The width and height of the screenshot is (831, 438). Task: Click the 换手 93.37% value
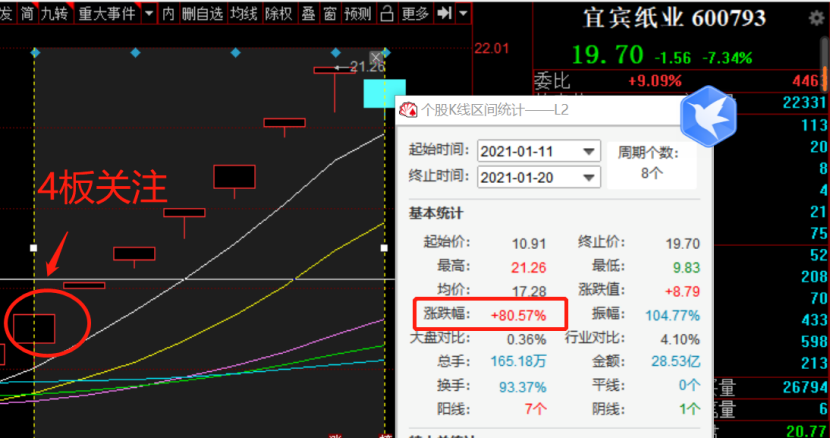522,387
